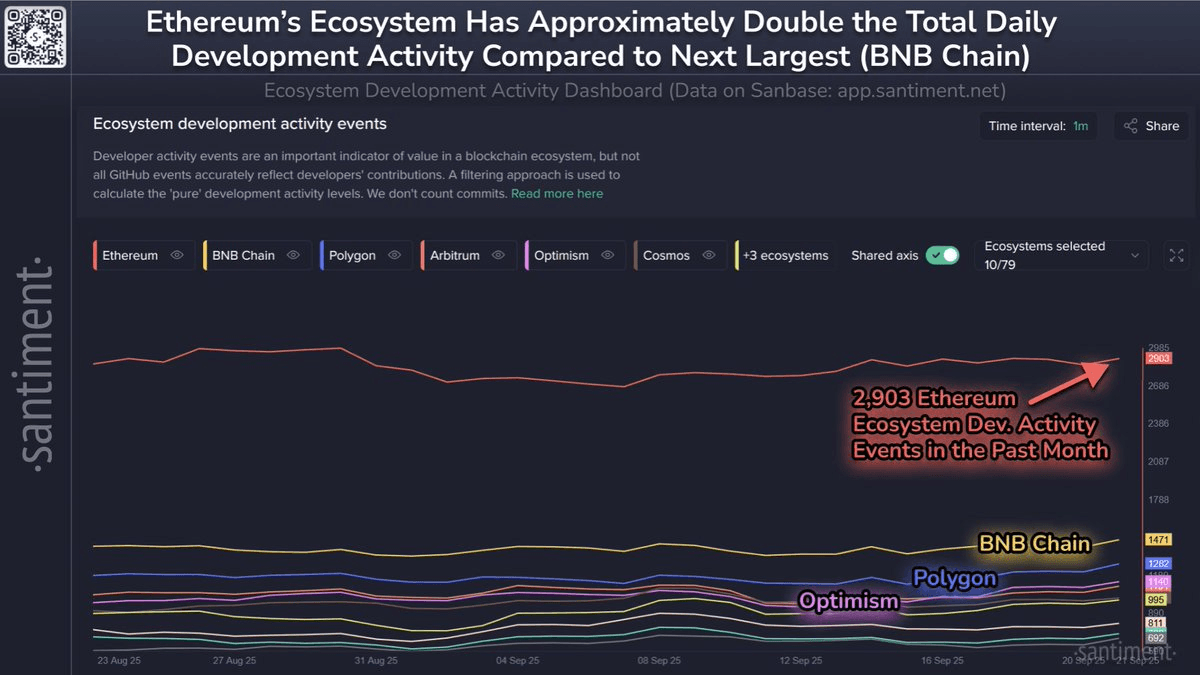Click the Optimism eye icon

point(608,256)
